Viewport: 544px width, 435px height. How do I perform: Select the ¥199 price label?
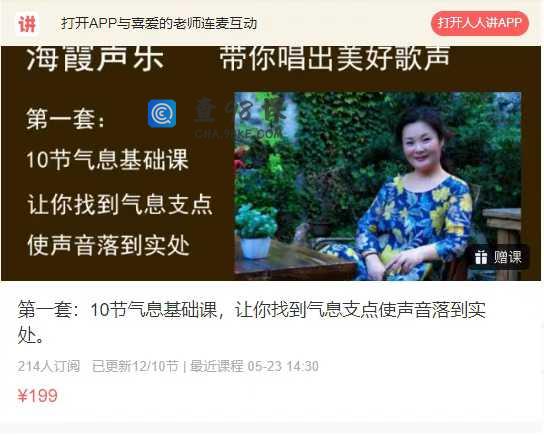tap(37, 395)
